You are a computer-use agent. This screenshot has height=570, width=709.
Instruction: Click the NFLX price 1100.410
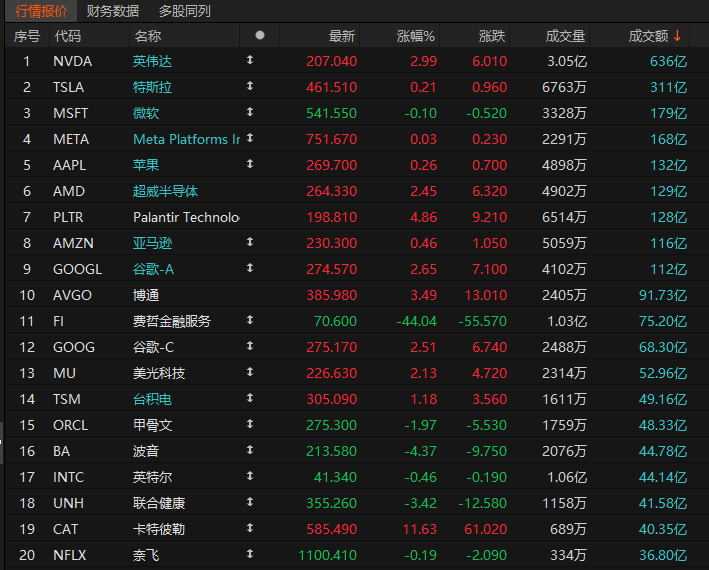(x=328, y=555)
